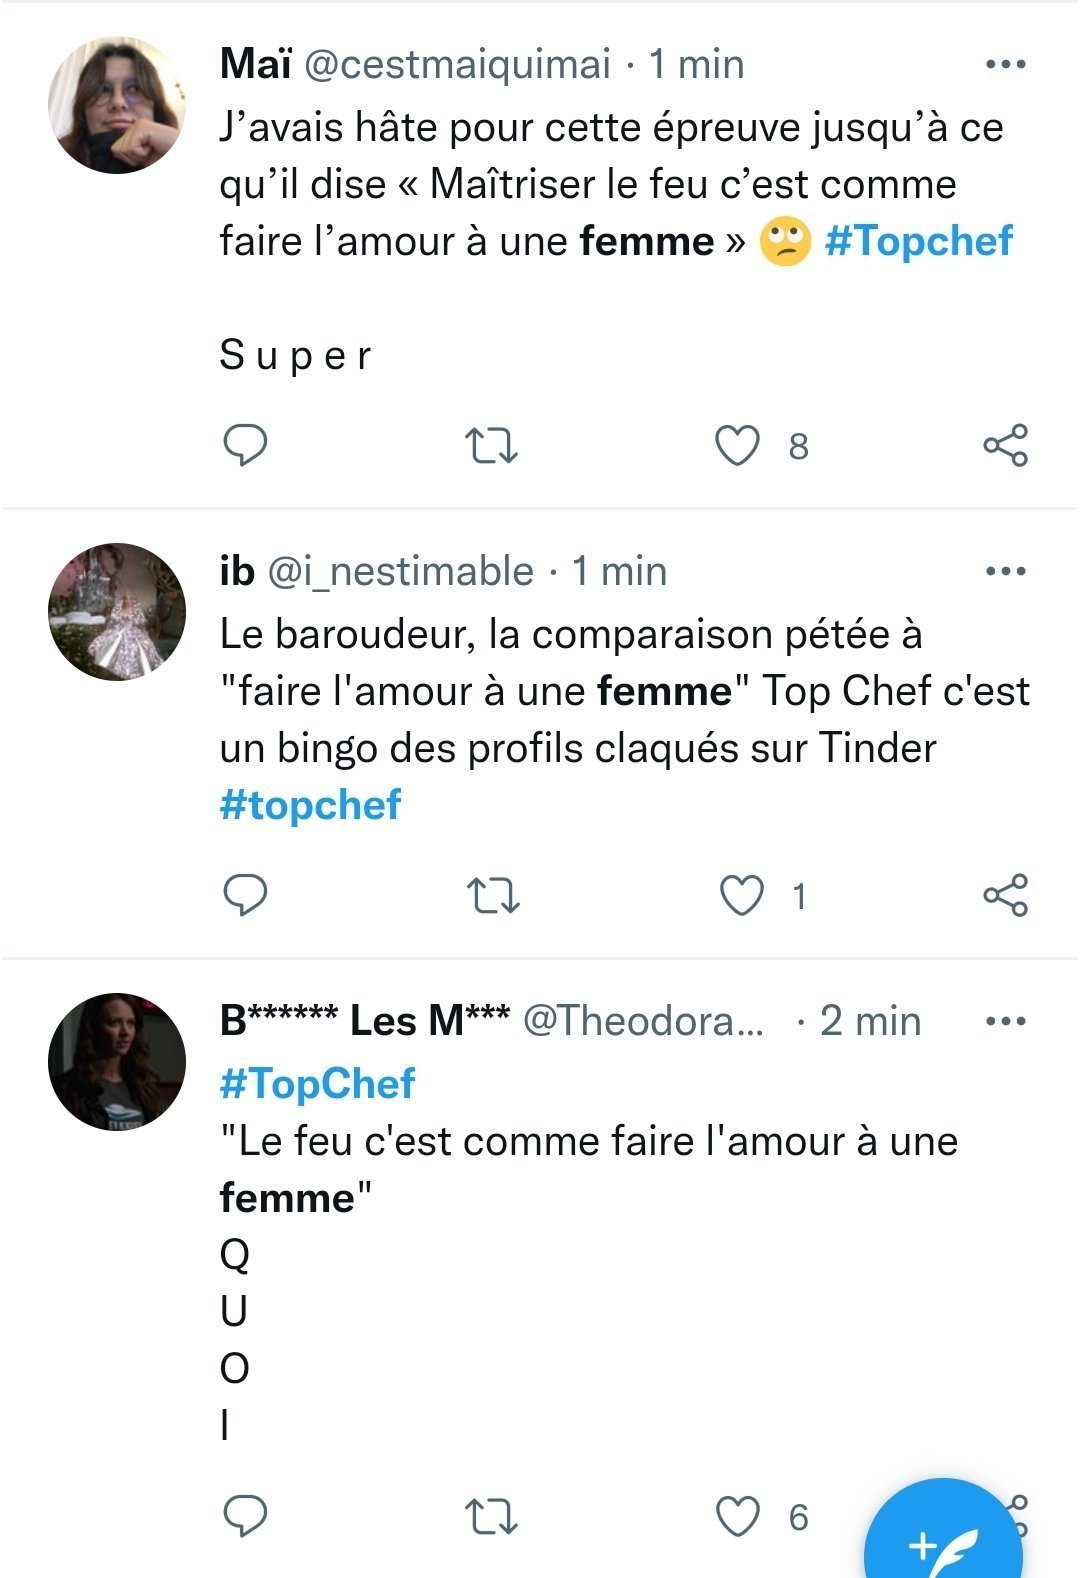Retweet the QUOI tweet
1080x1578 pixels.
pyautogui.click(x=492, y=1517)
